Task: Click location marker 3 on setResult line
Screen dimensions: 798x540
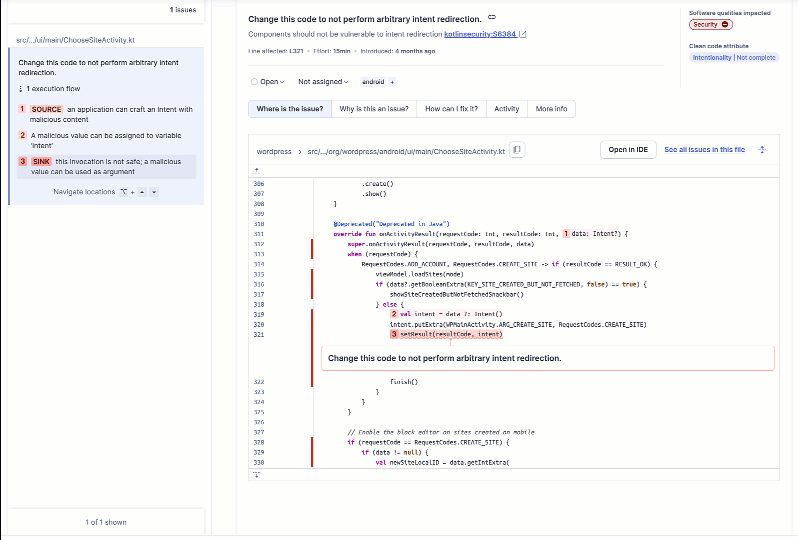Action: [393, 334]
